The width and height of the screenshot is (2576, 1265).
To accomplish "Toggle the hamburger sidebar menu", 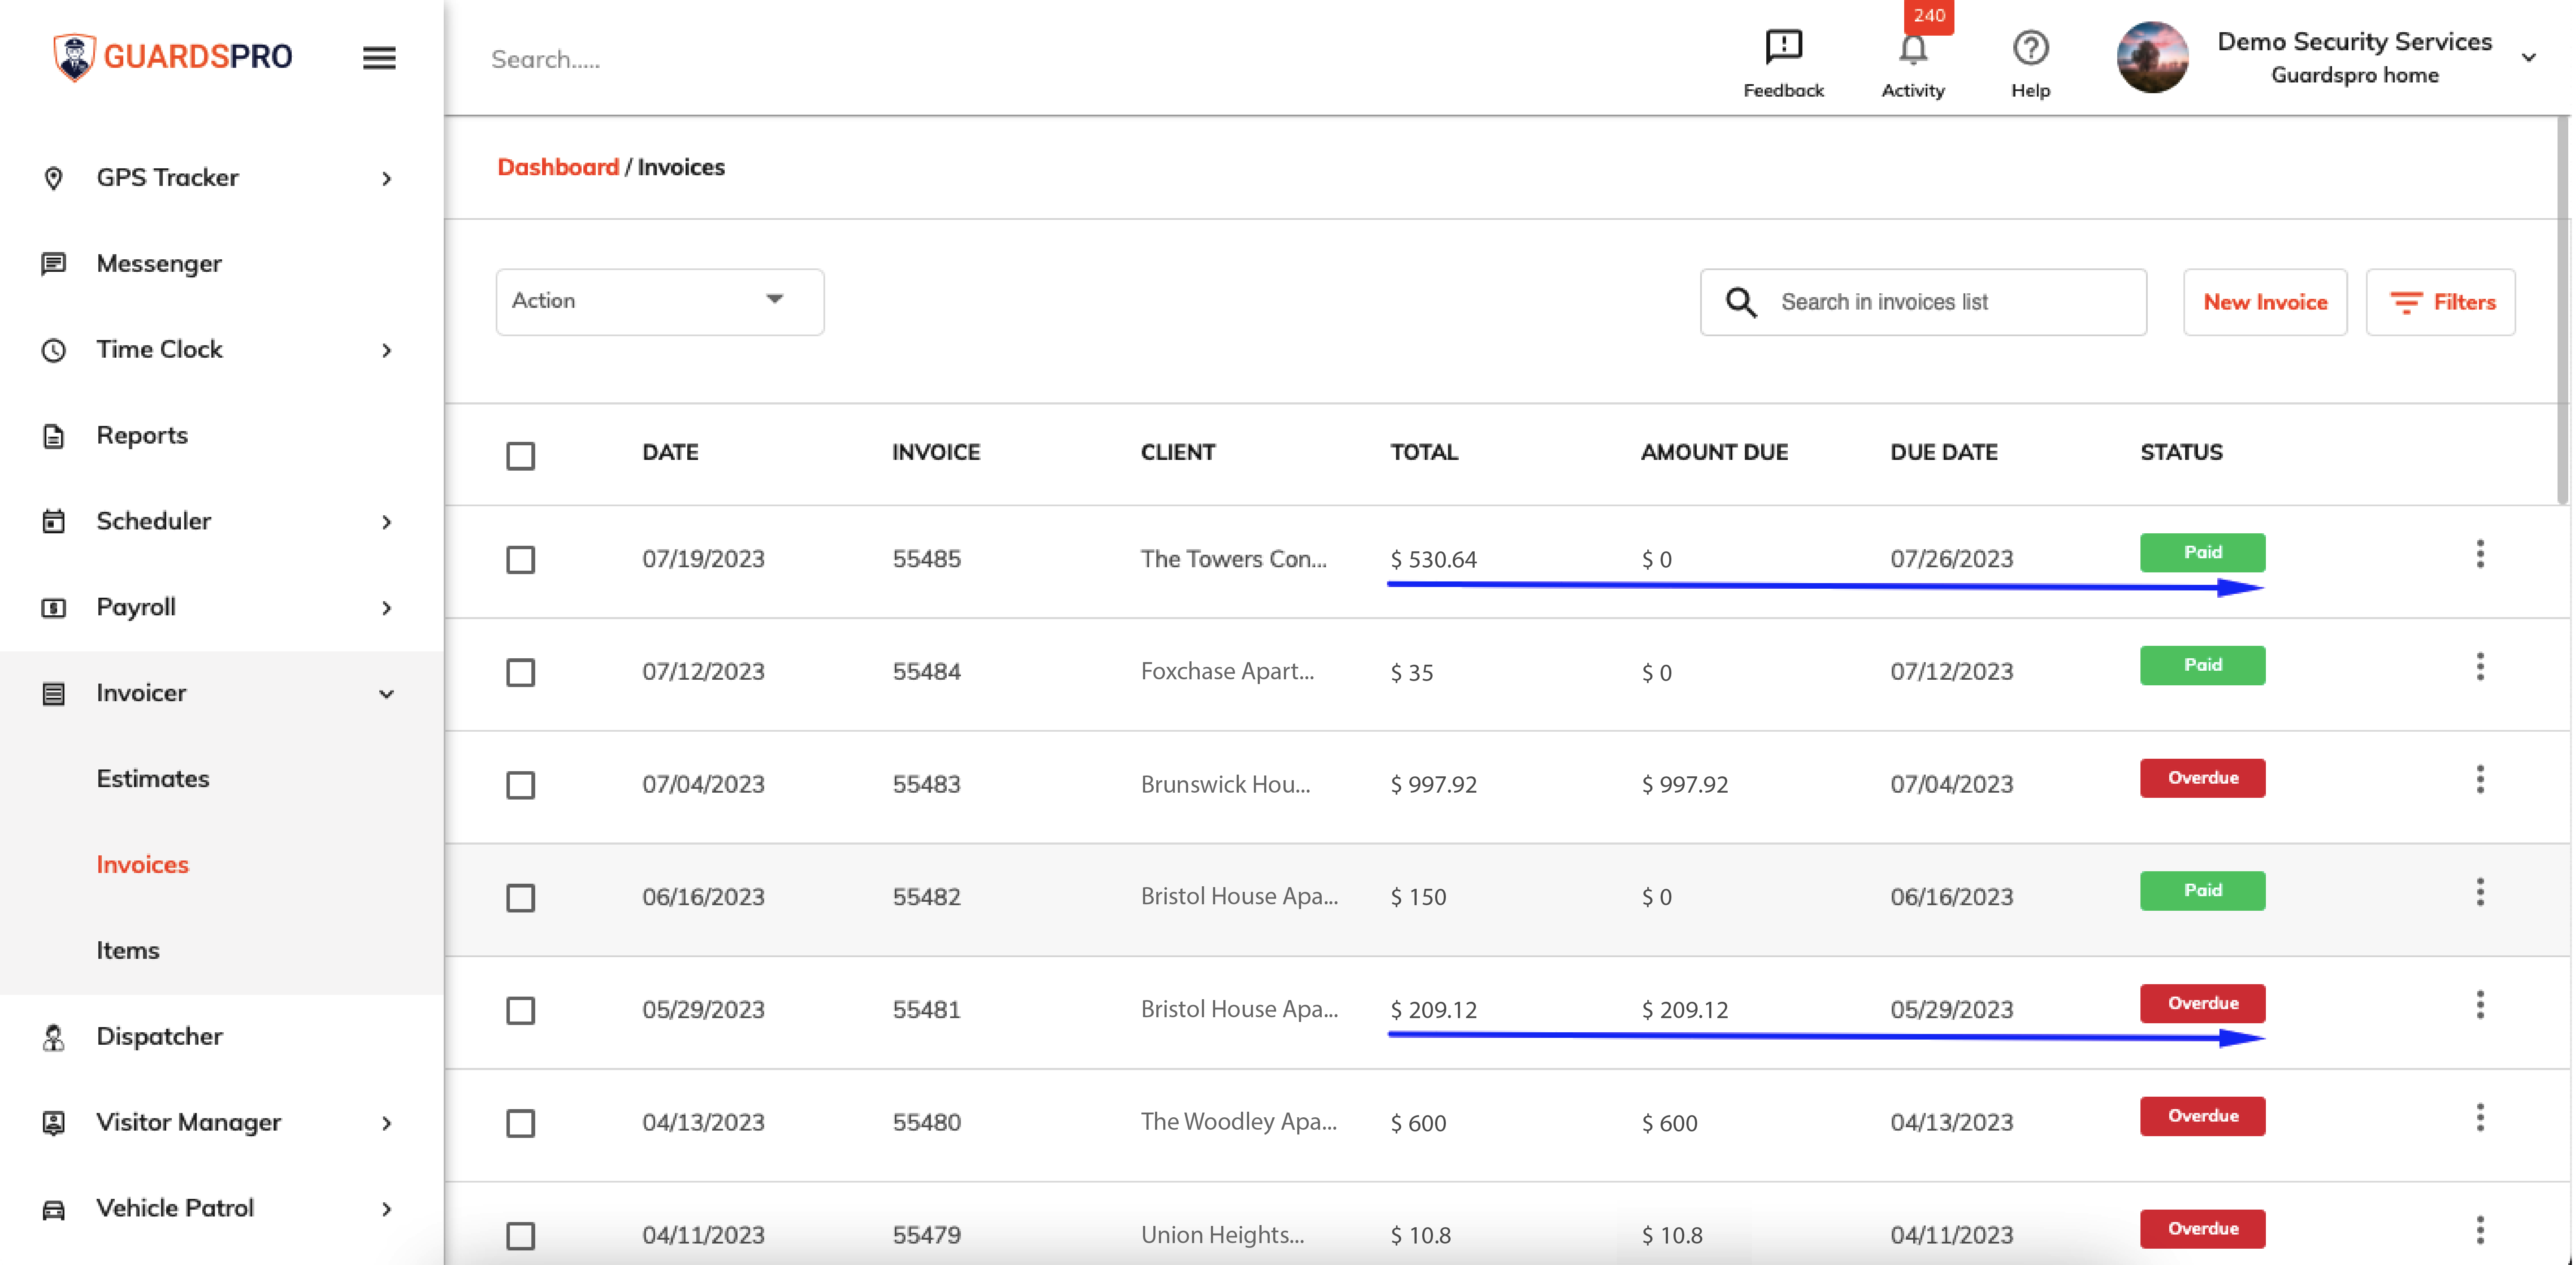I will [x=379, y=58].
